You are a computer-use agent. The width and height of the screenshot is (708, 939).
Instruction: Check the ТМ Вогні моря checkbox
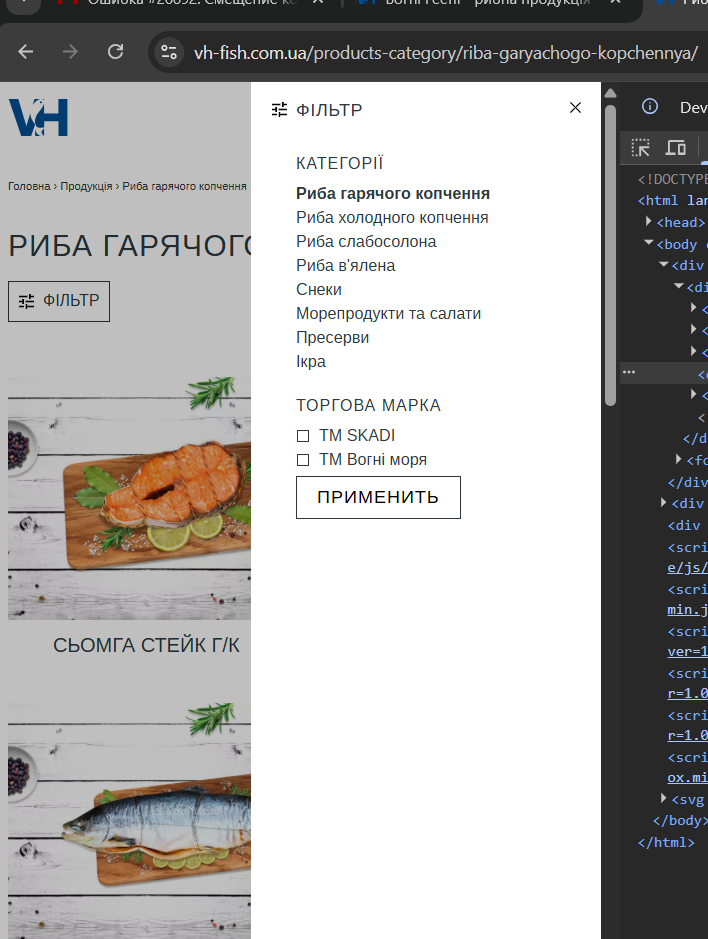coord(303,460)
